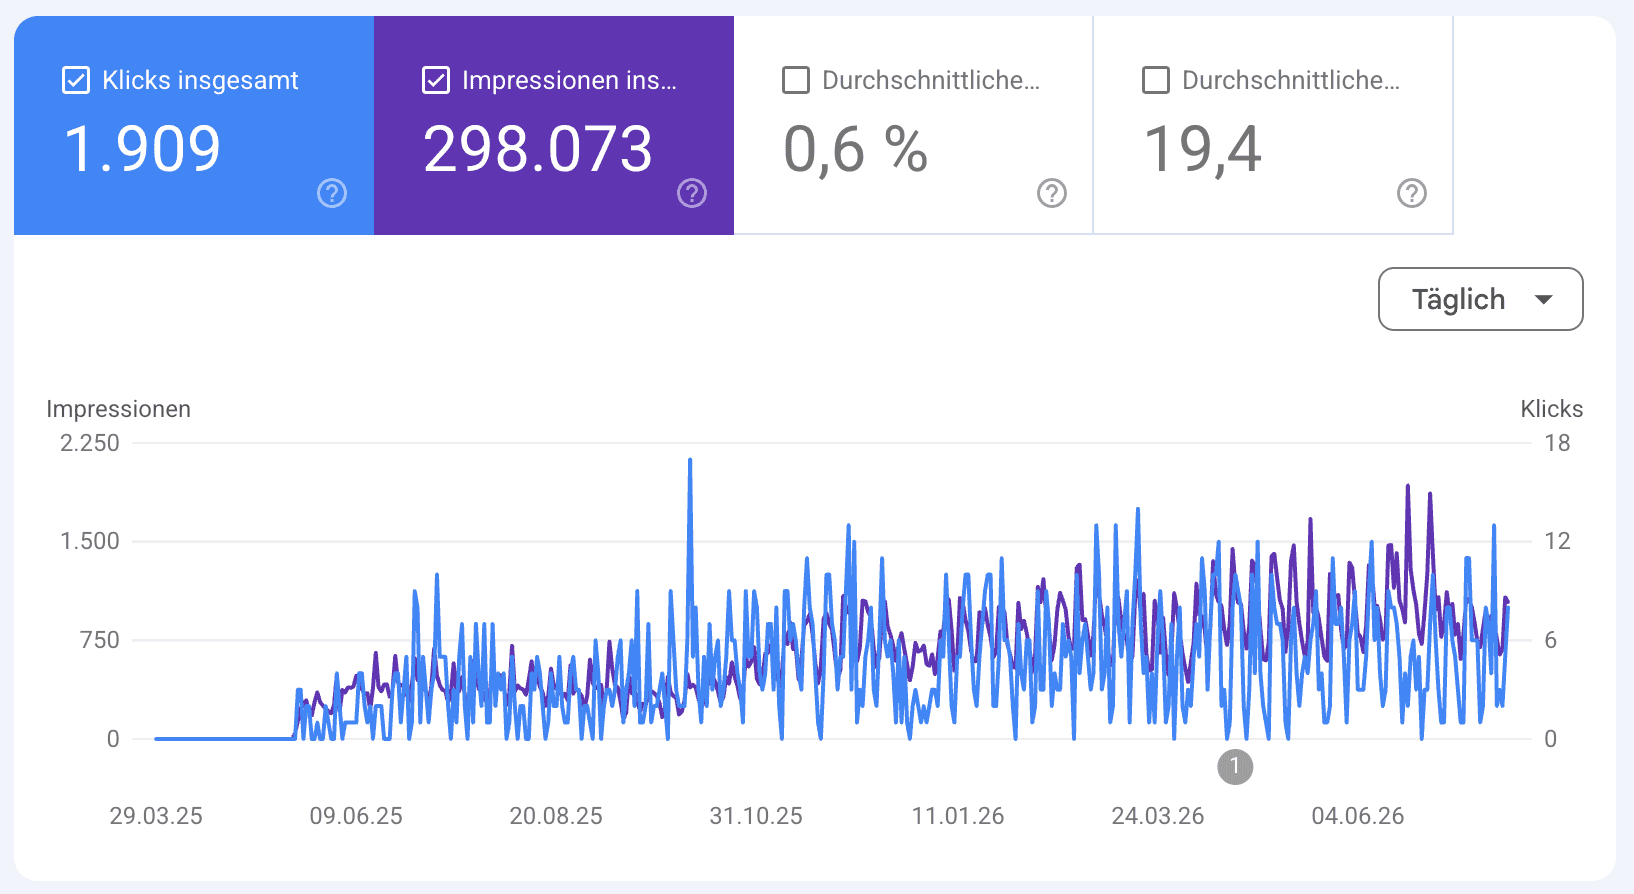Screen dimensions: 1634x894
Task: Click the 04.06.26 date label
Action: (1358, 816)
